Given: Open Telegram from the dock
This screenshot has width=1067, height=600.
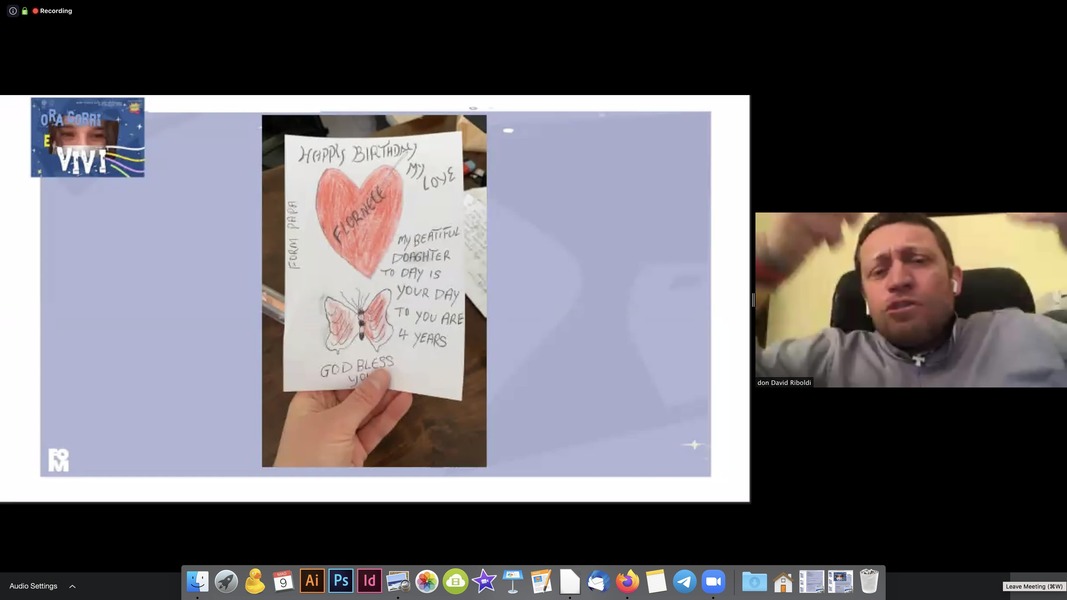Looking at the screenshot, I should 685,581.
